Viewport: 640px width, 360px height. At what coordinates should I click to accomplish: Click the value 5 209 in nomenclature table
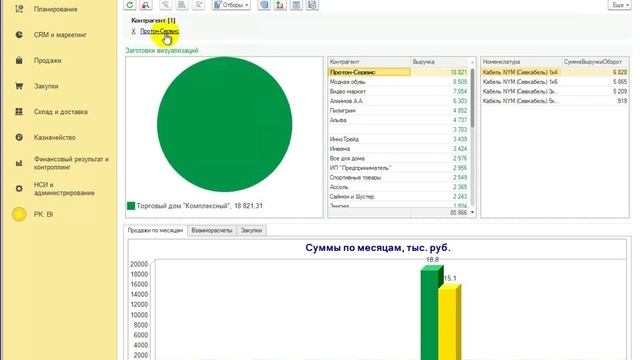click(620, 91)
